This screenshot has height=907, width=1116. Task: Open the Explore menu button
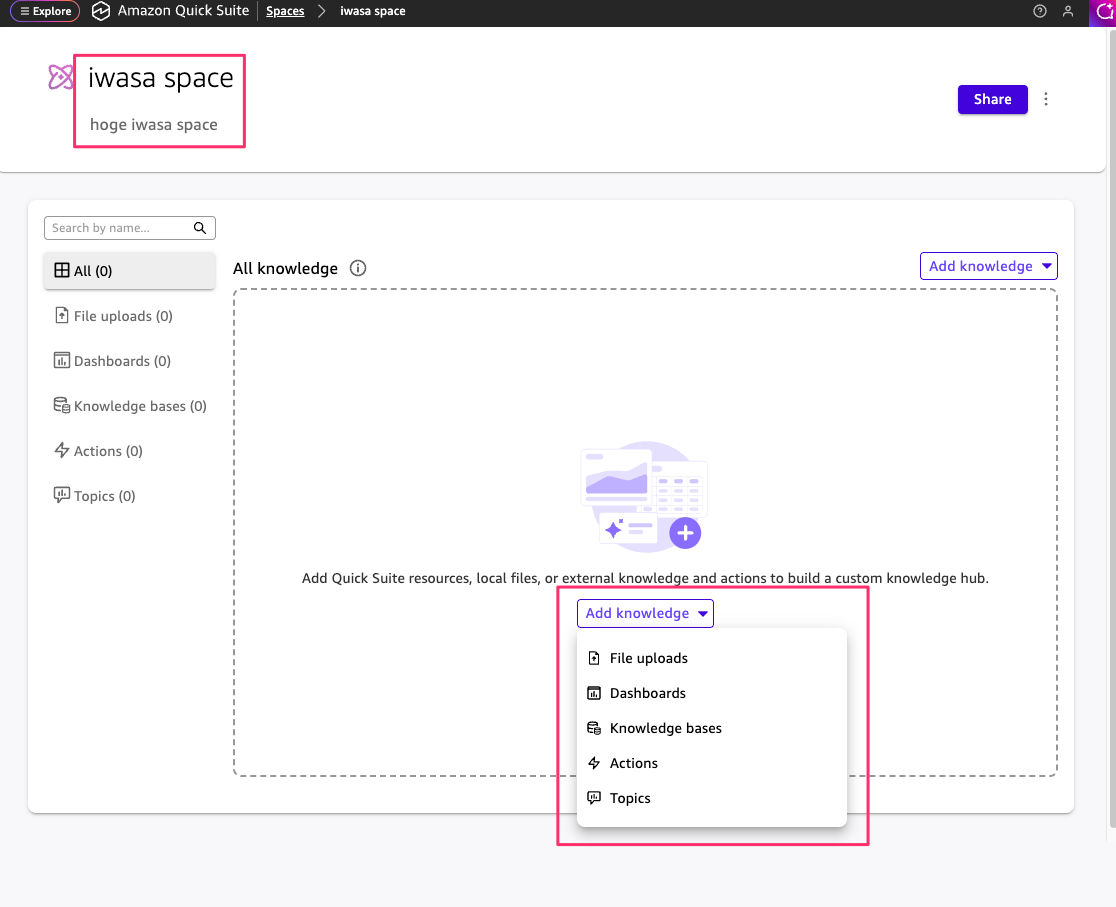pyautogui.click(x=45, y=11)
